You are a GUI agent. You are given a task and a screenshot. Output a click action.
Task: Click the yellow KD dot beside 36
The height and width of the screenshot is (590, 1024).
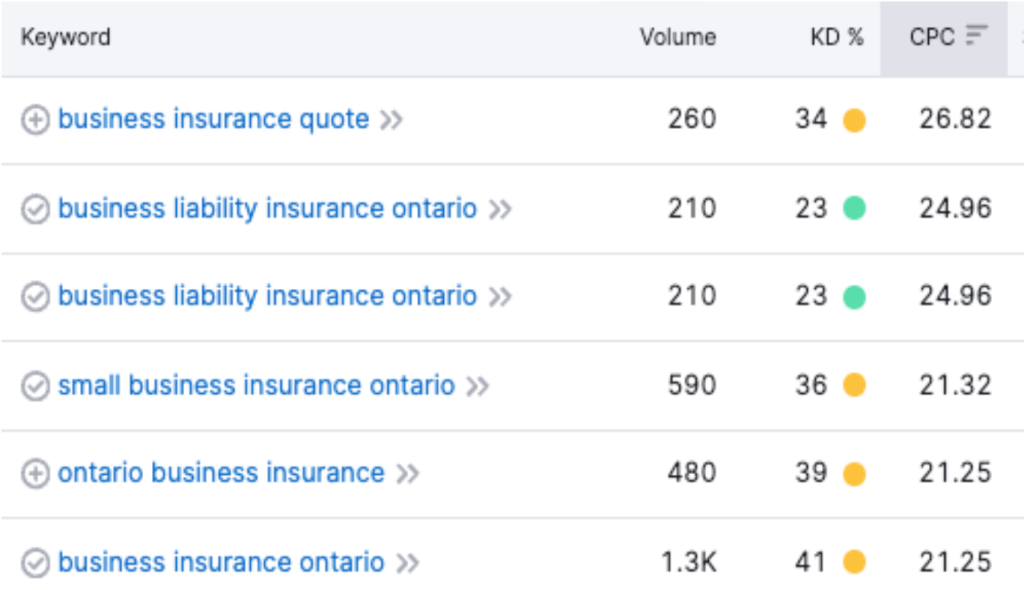click(854, 386)
